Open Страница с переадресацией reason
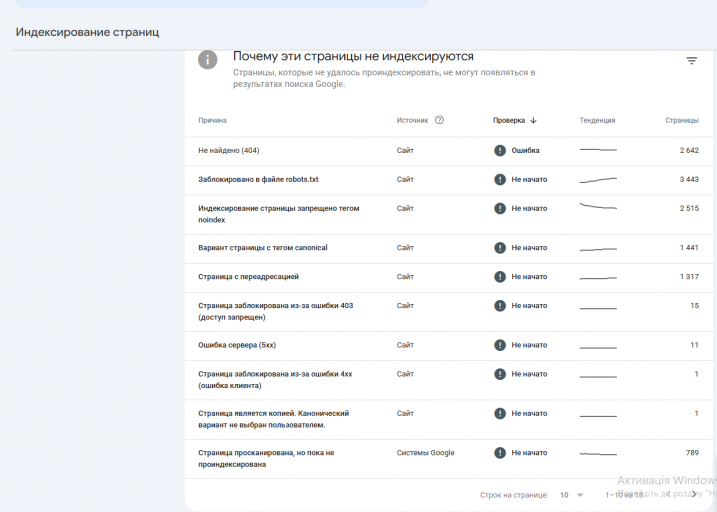The height and width of the screenshot is (512, 717). (248, 277)
